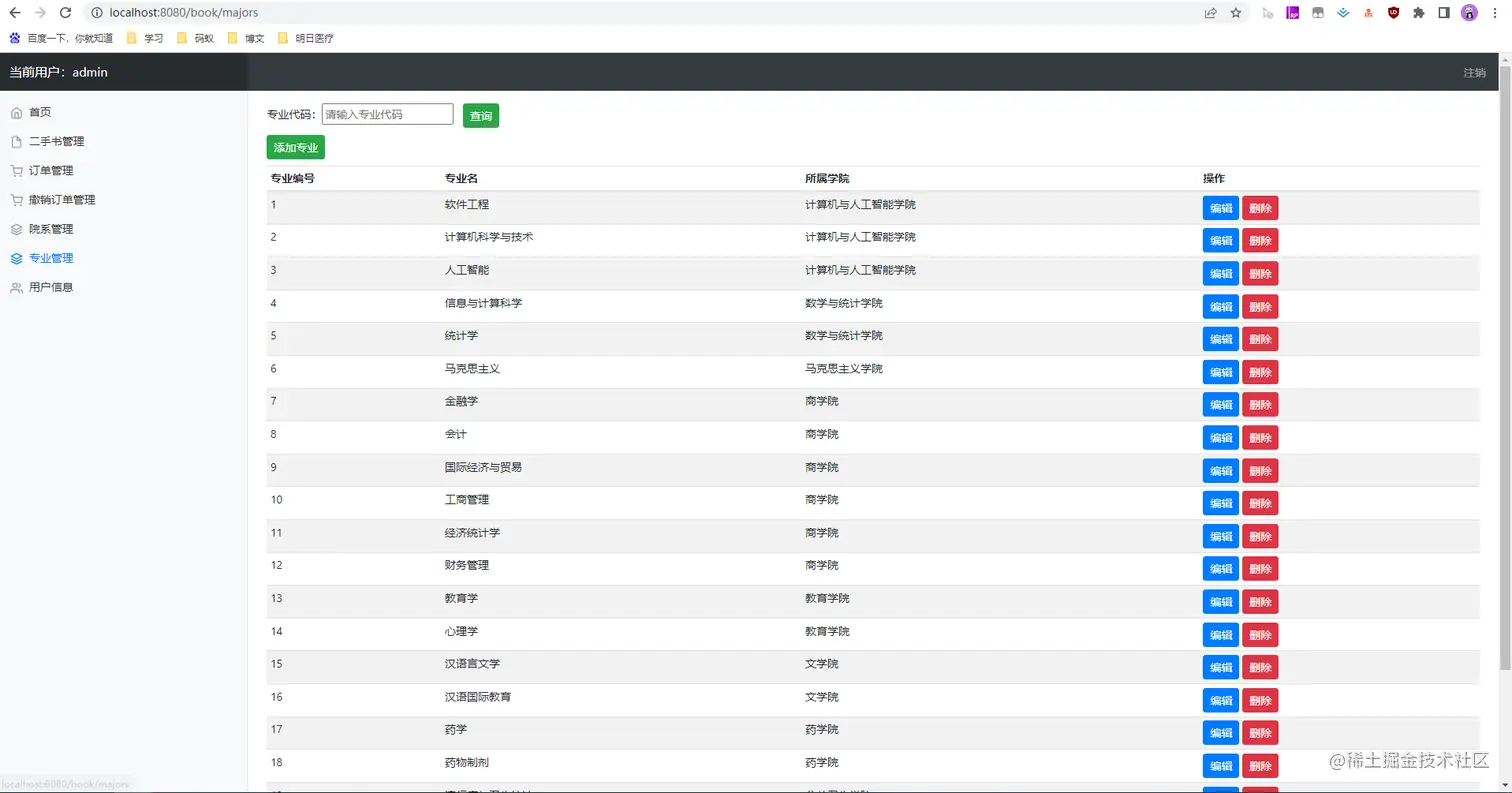1512x793 pixels.
Task: Open the gray extension icon beside RP
Action: (1318, 13)
